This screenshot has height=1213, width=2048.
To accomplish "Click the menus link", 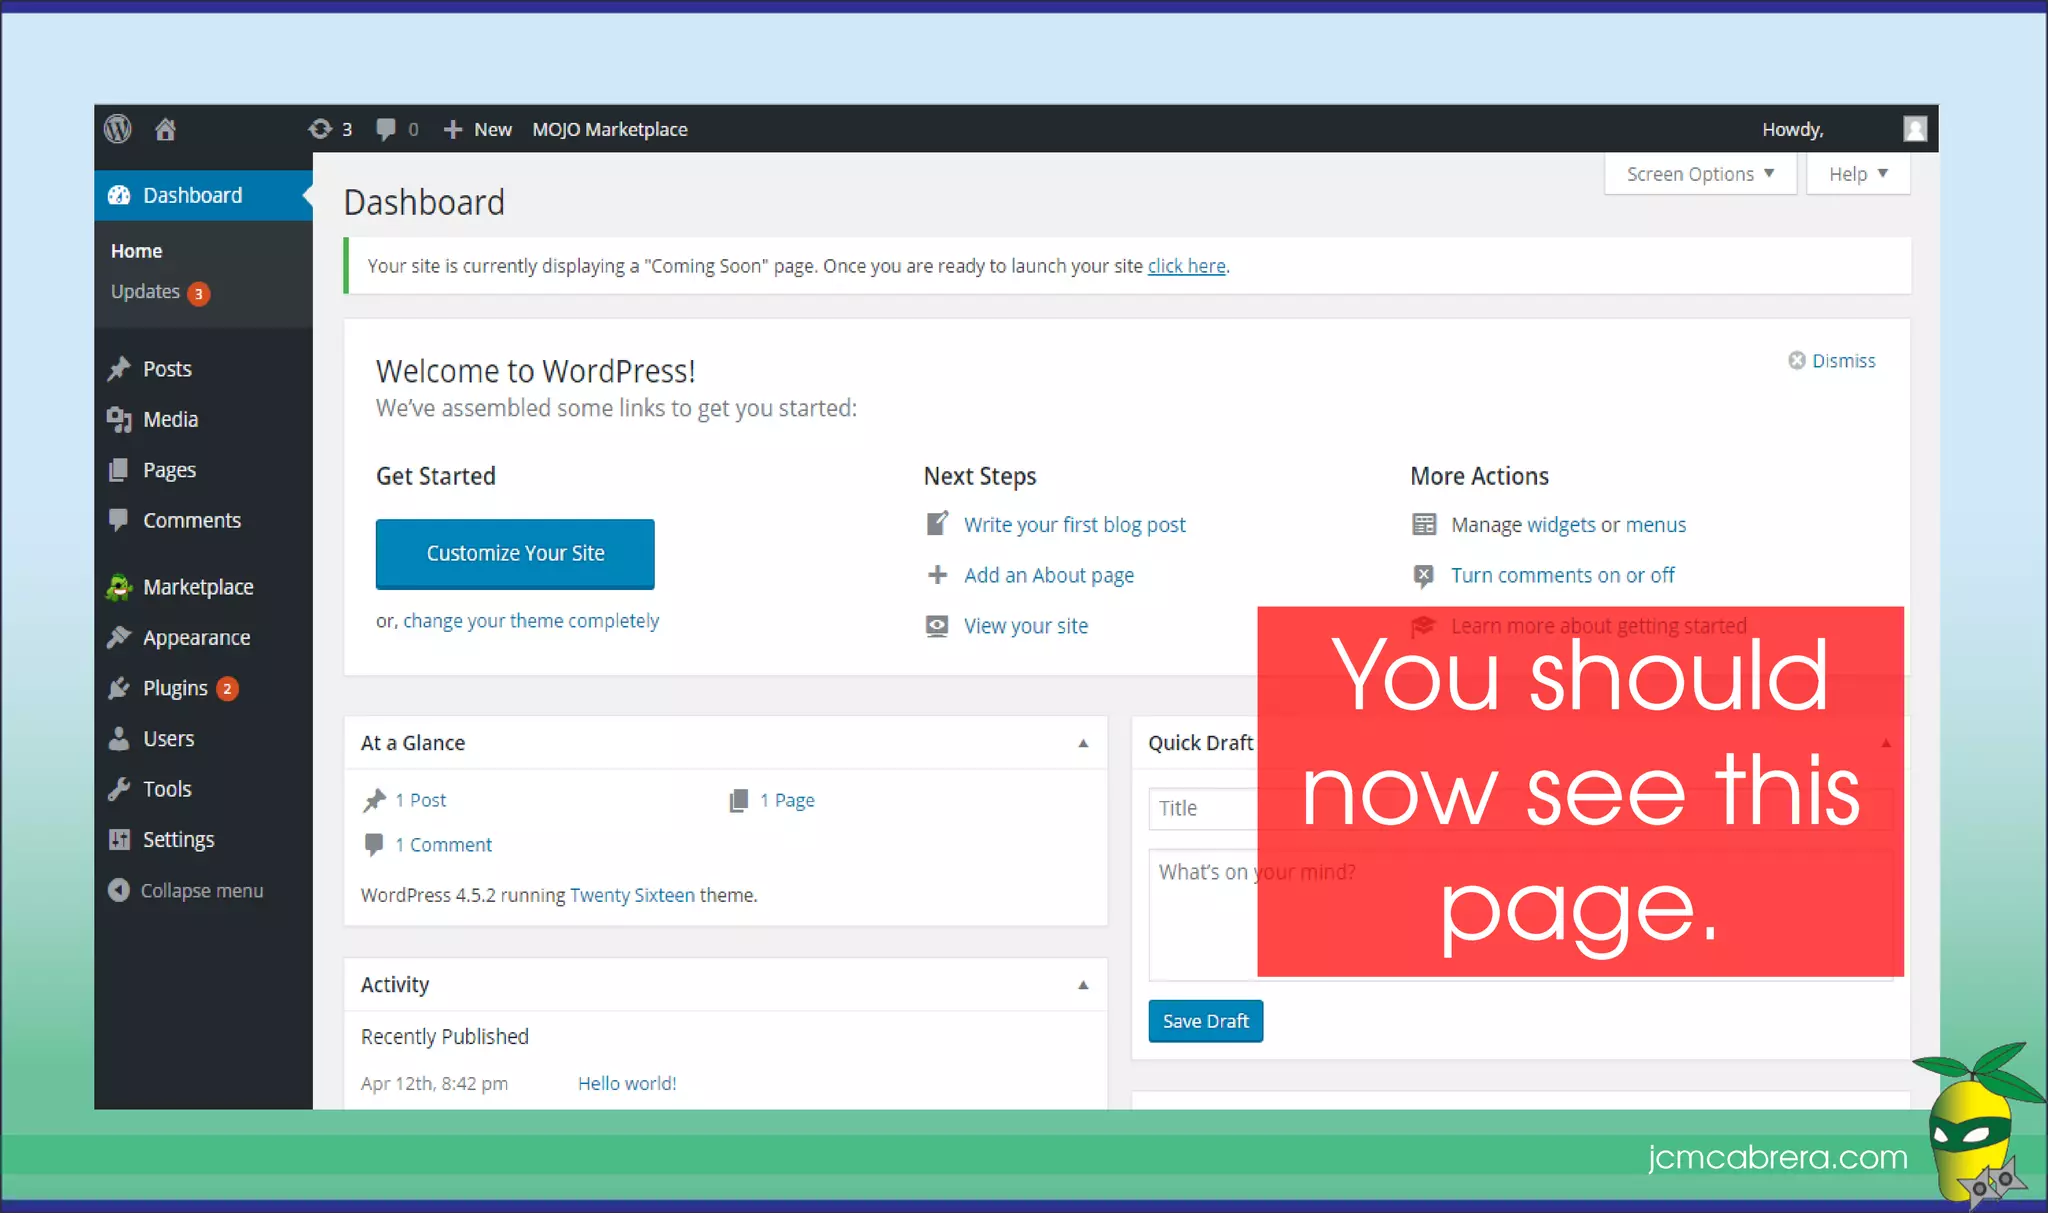I will tap(1656, 524).
